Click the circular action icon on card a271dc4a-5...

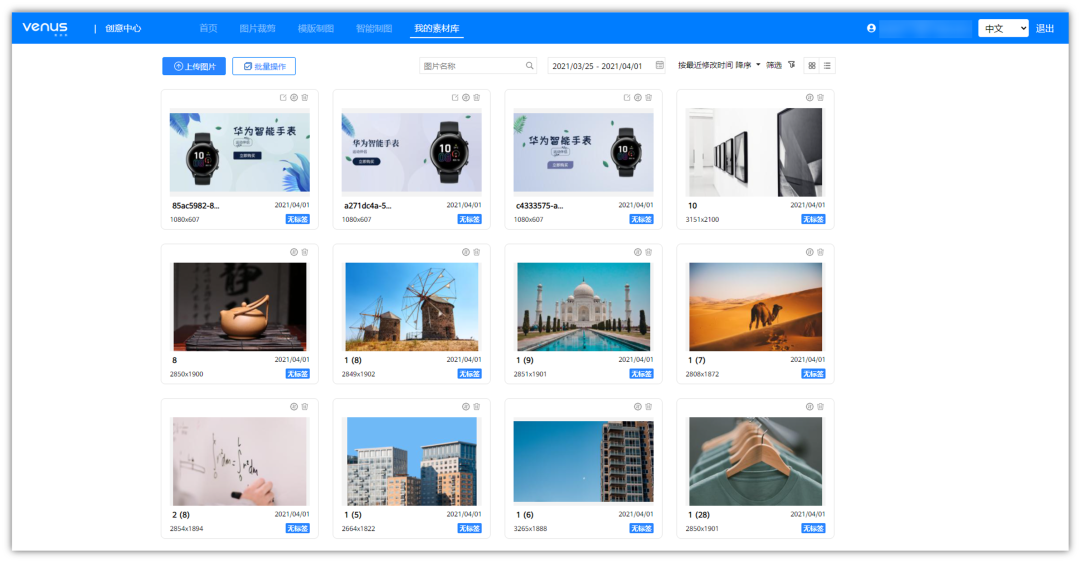[466, 98]
